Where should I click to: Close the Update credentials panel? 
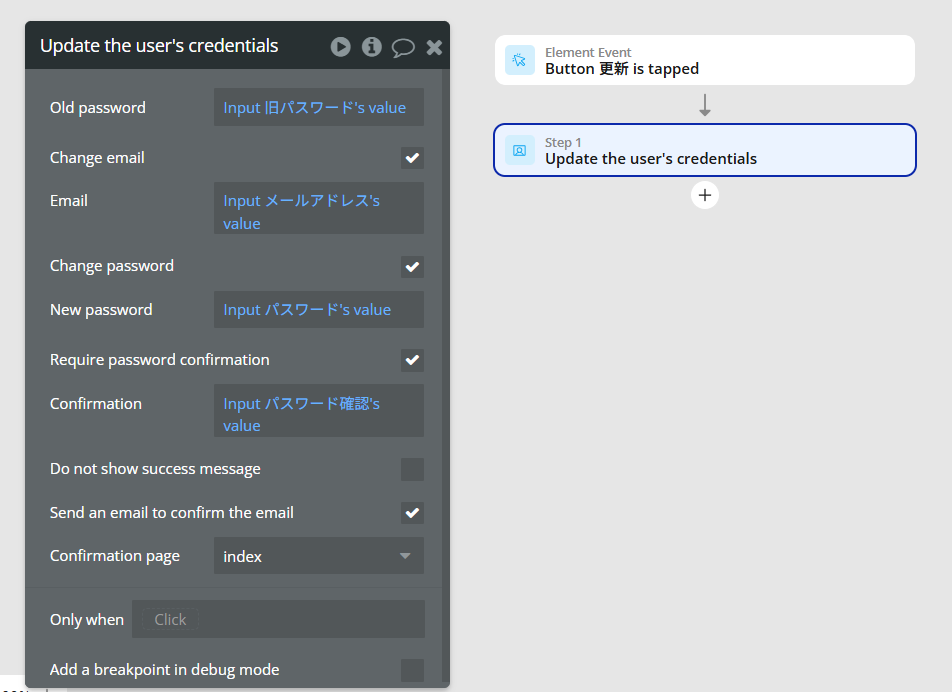click(434, 47)
